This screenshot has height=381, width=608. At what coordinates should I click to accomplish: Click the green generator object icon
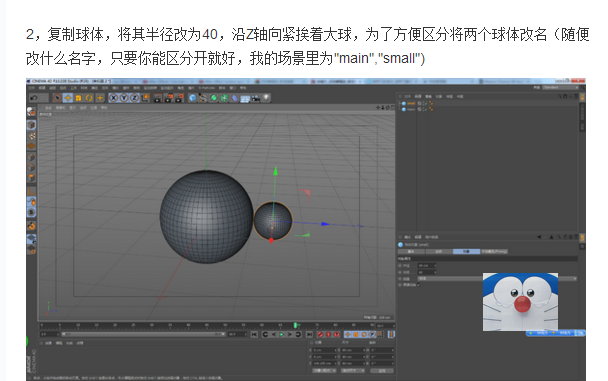point(214,98)
